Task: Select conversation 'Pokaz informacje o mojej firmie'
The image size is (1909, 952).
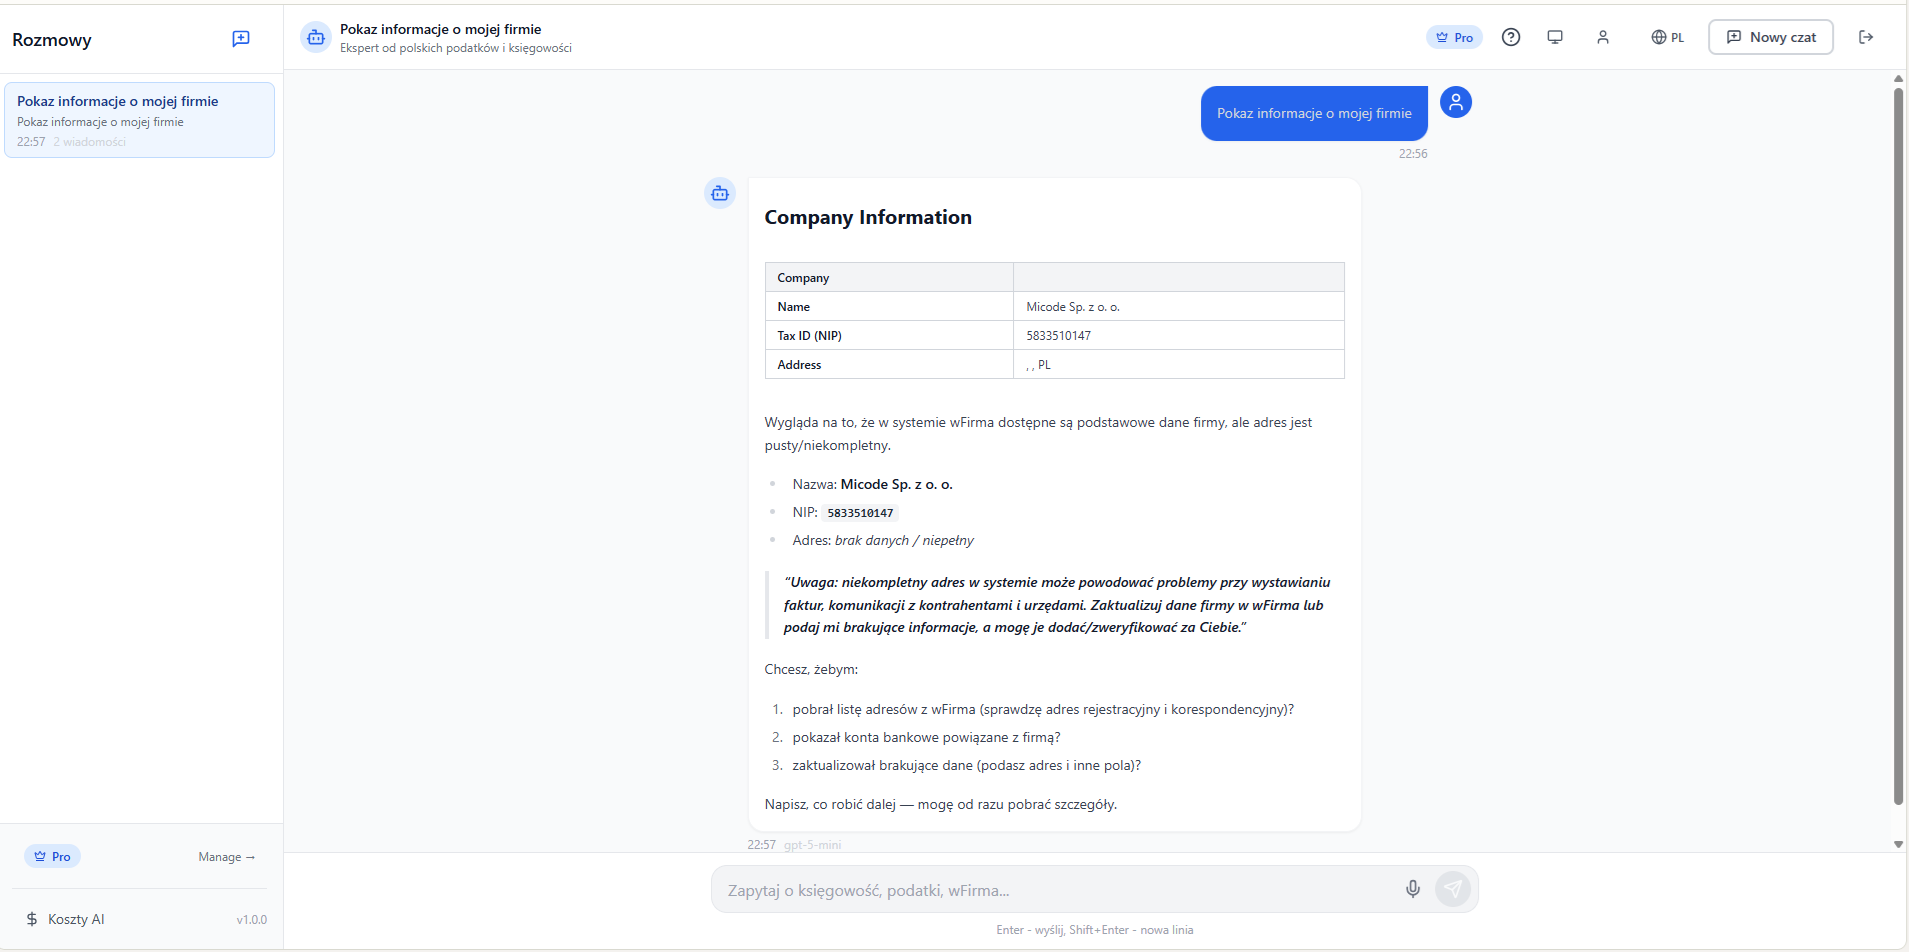Action: pos(139,120)
